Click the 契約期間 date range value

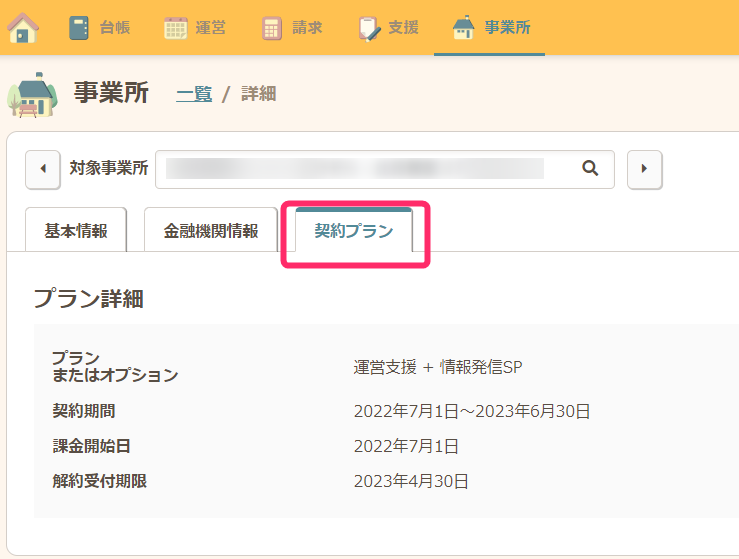[x=472, y=410]
